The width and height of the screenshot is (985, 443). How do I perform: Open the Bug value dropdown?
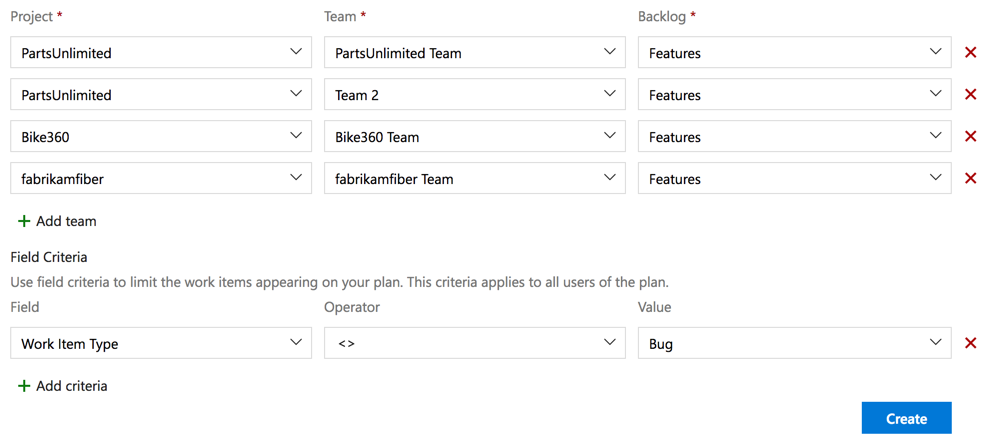795,342
